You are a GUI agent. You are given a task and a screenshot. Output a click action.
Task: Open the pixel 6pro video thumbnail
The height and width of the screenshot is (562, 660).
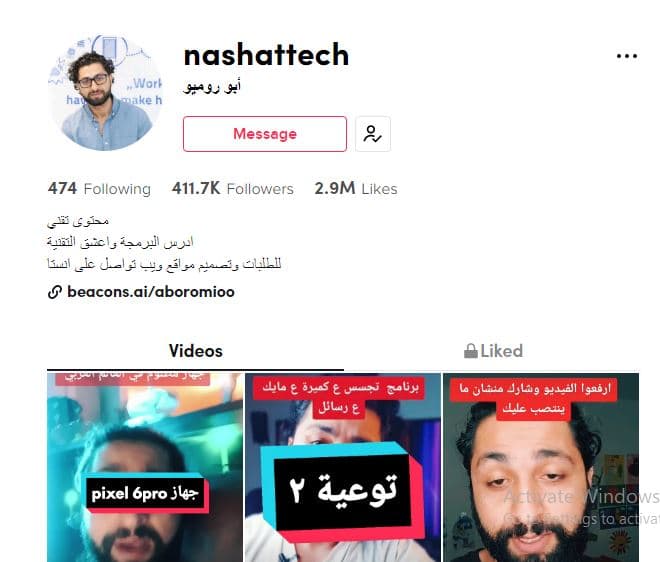coord(145,467)
